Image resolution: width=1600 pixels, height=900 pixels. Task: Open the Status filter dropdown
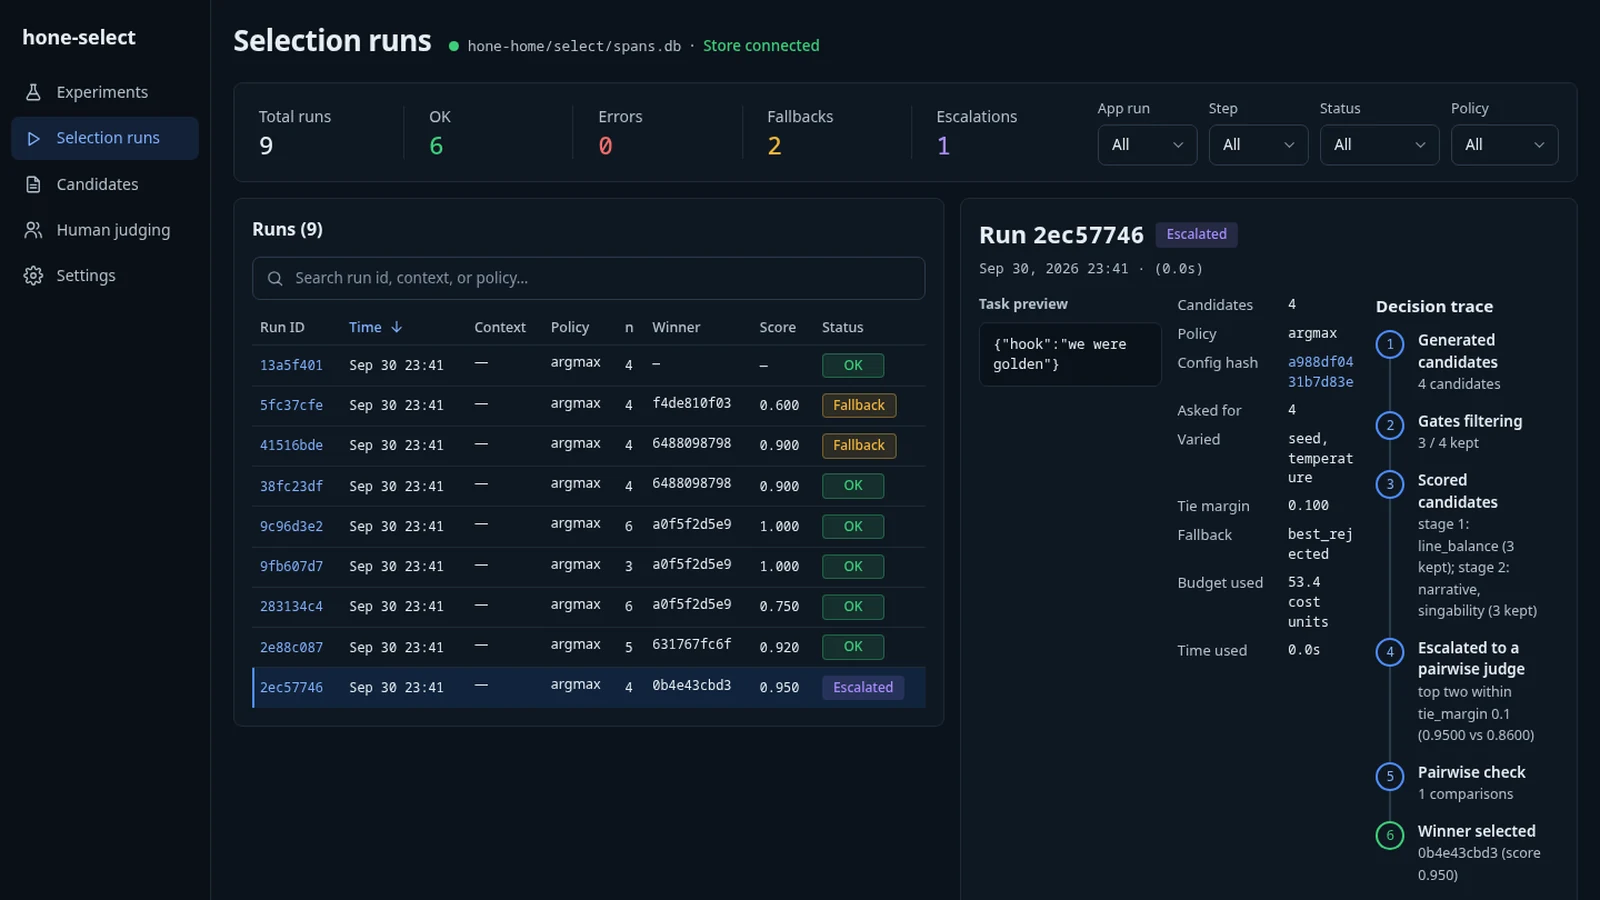click(1379, 145)
